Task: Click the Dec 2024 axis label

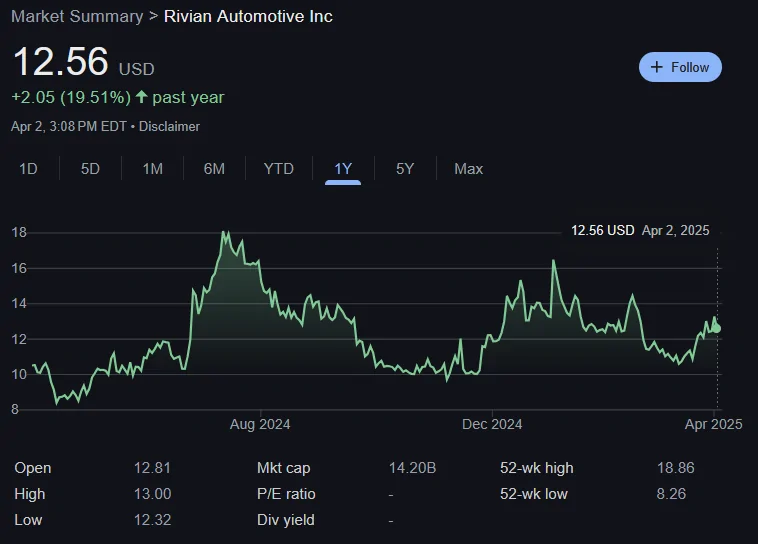Action: (x=492, y=424)
